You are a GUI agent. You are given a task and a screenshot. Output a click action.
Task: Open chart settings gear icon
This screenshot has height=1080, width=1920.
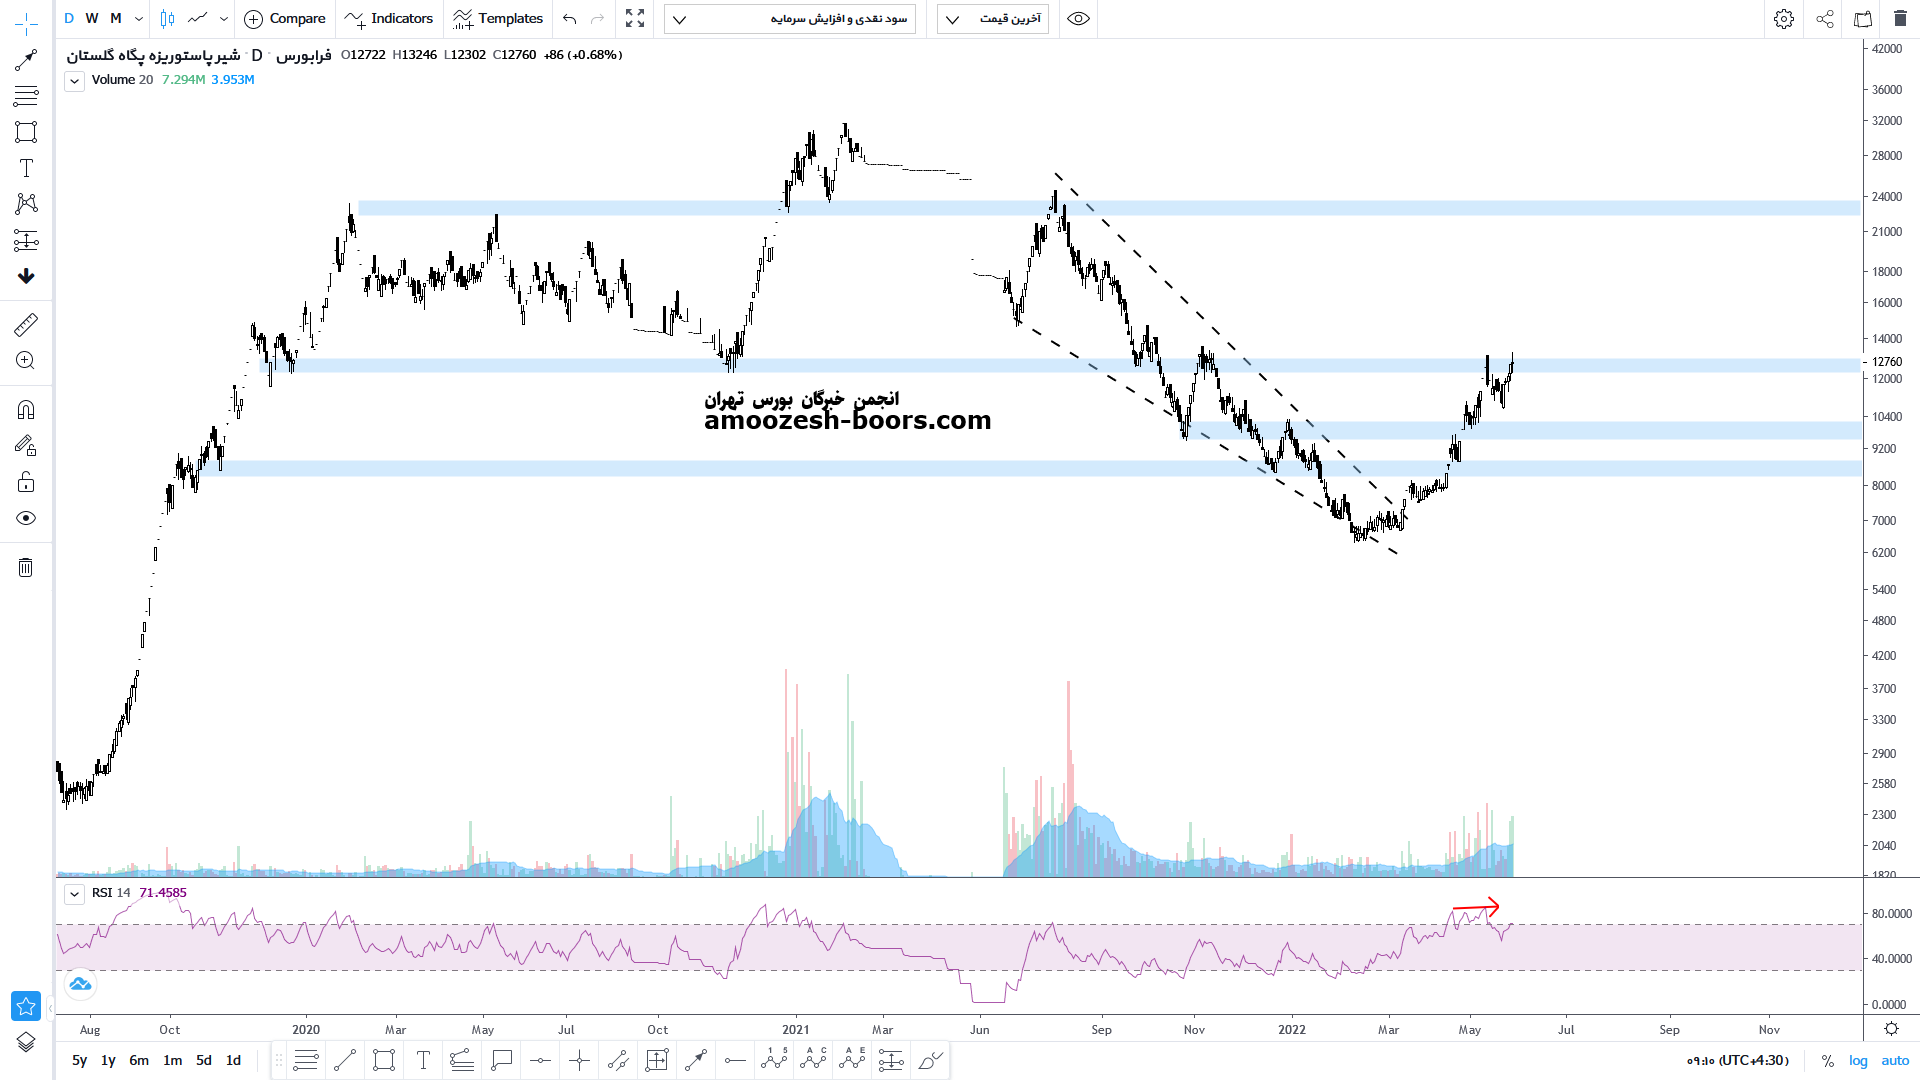click(x=1783, y=19)
